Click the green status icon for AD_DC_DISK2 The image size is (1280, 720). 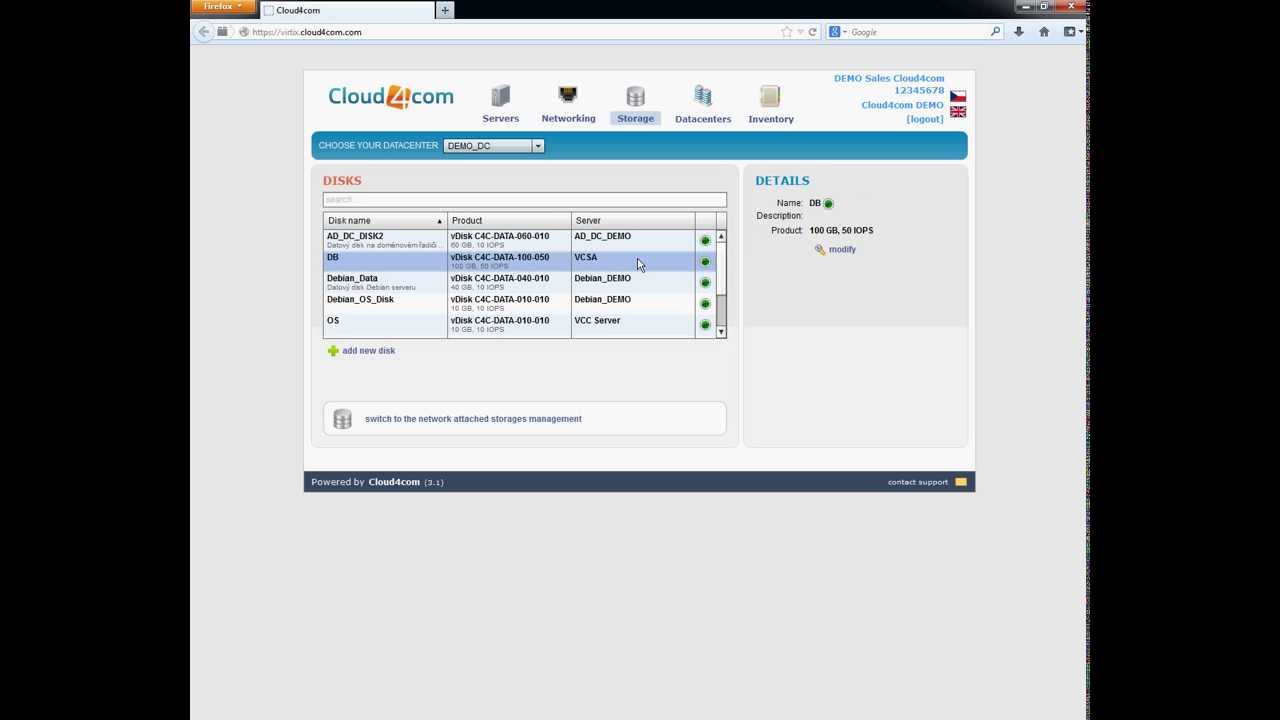click(705, 240)
